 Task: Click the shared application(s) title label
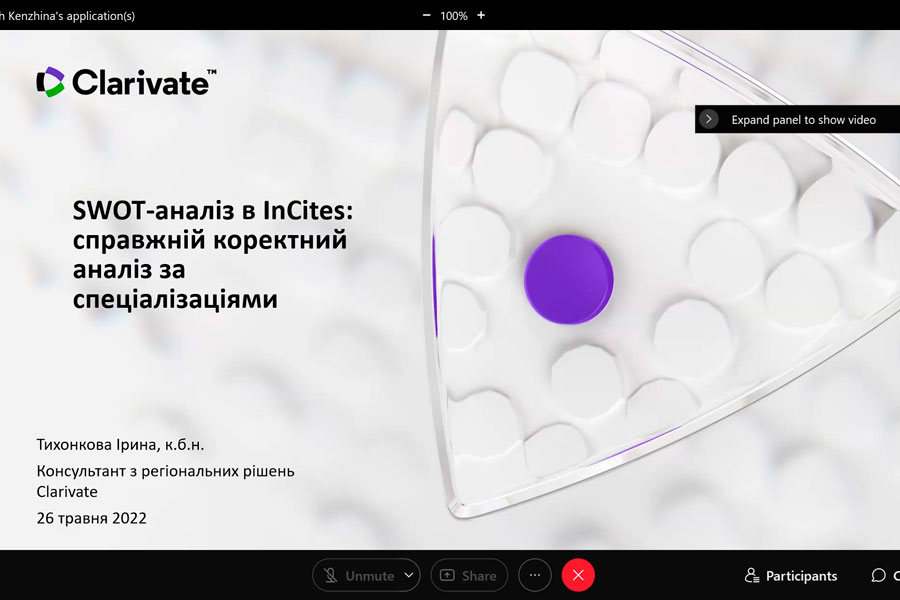click(x=68, y=16)
